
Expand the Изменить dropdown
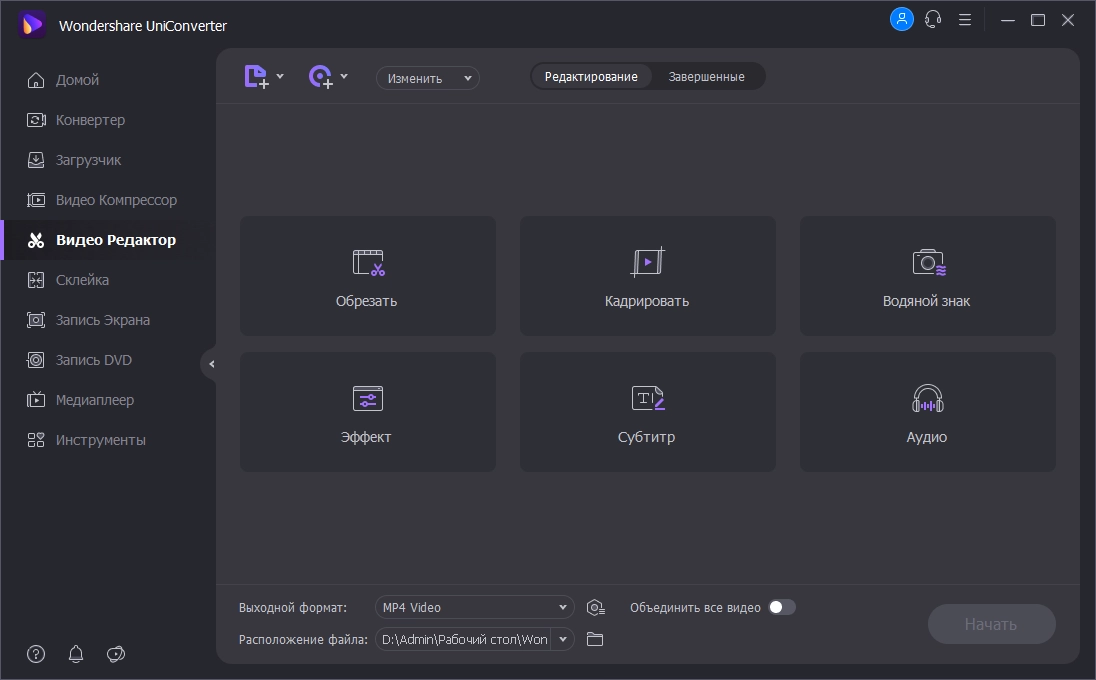tap(428, 78)
